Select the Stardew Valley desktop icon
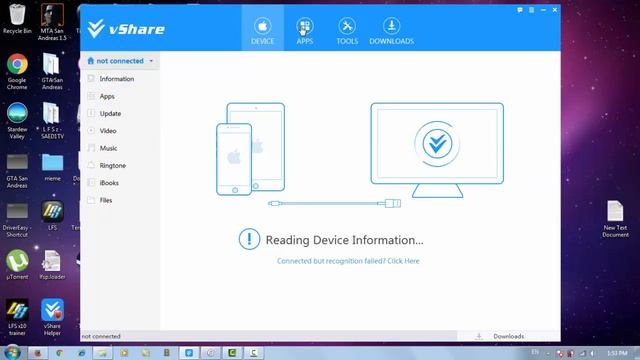 click(17, 121)
